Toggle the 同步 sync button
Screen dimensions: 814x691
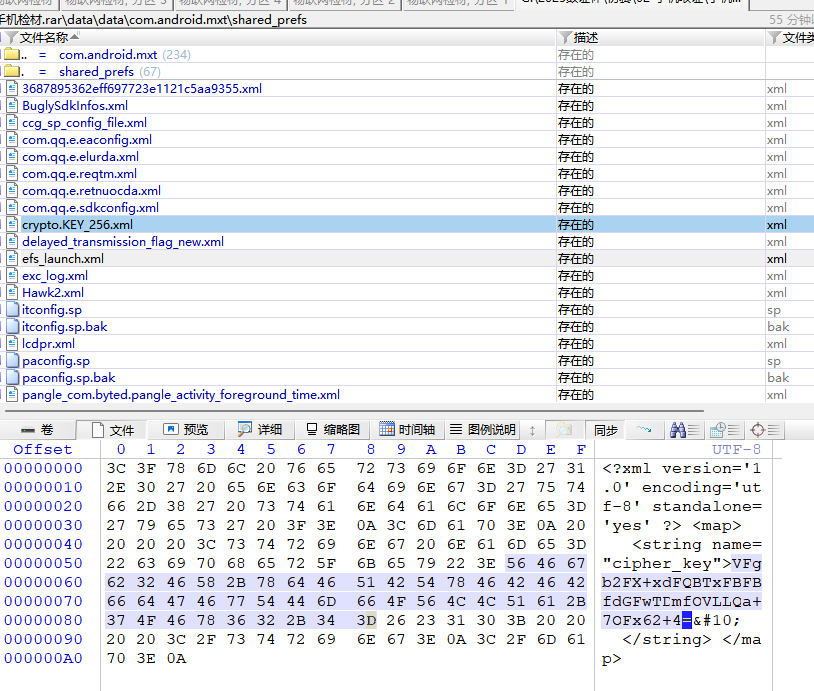point(605,430)
